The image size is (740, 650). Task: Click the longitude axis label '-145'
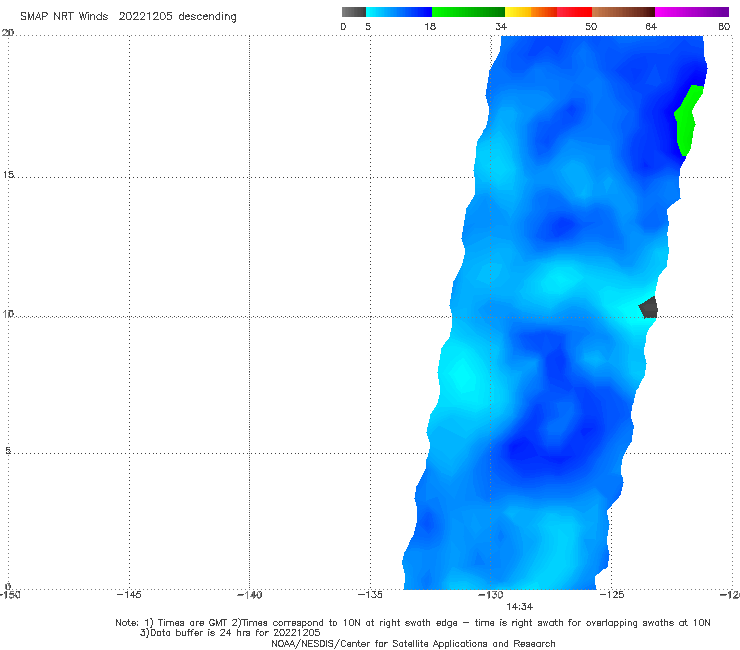129,595
